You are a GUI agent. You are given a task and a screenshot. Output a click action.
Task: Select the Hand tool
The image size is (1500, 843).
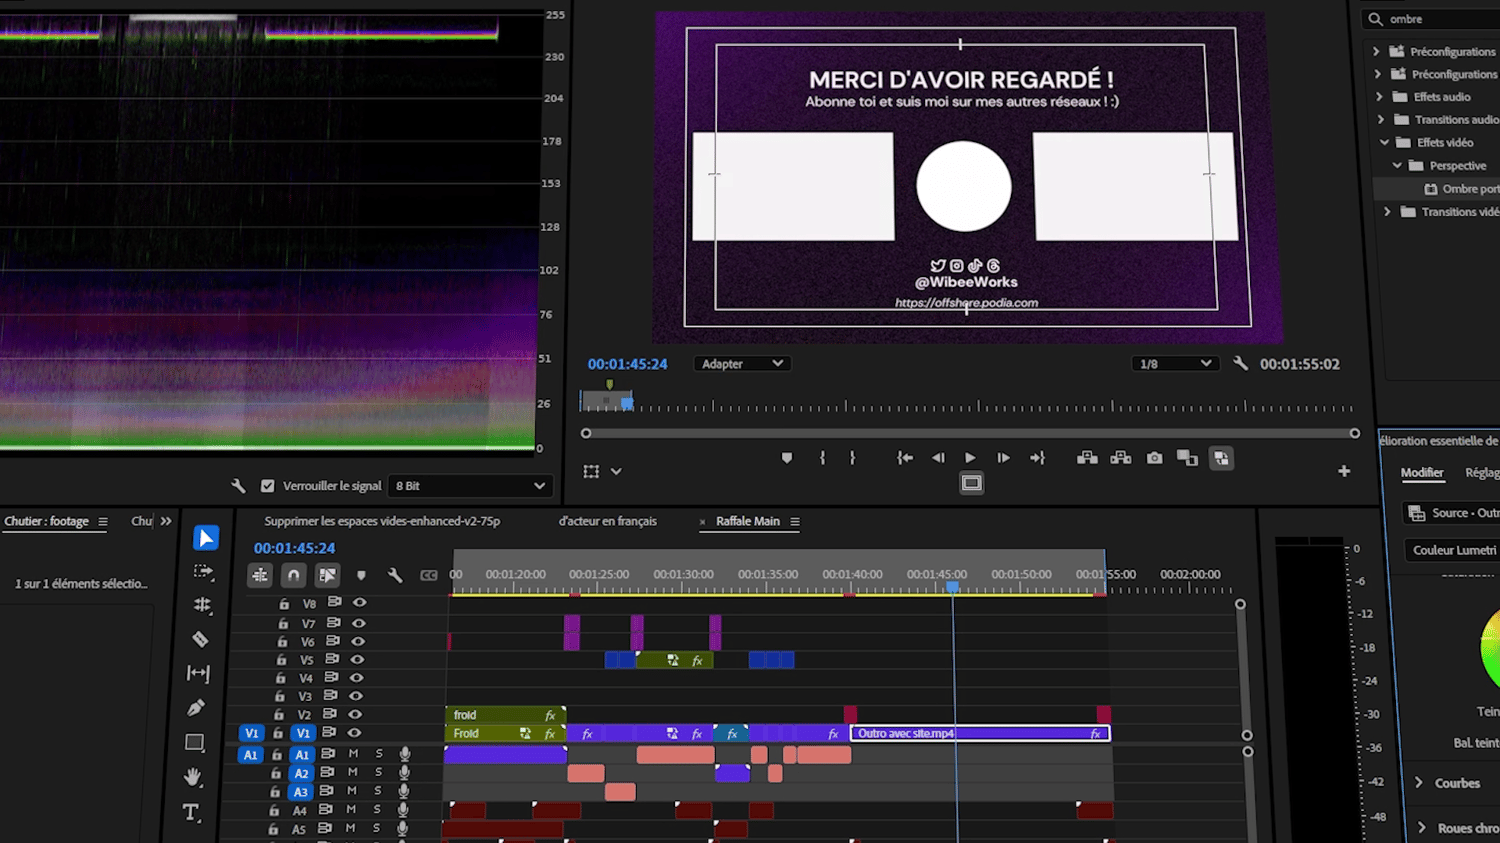click(x=193, y=777)
